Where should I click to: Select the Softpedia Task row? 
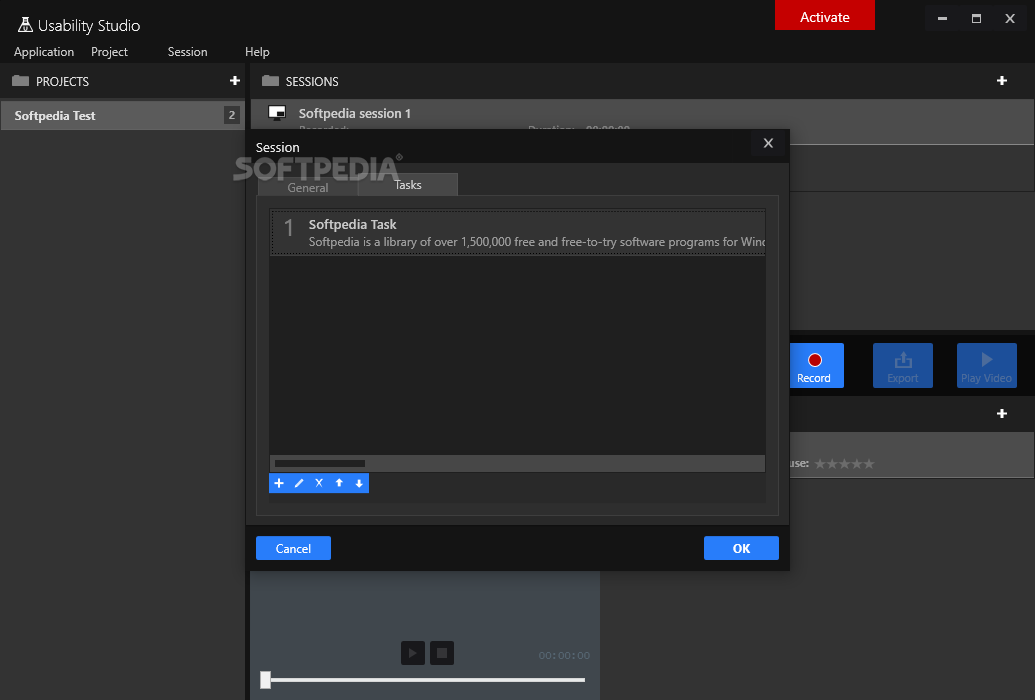point(518,232)
